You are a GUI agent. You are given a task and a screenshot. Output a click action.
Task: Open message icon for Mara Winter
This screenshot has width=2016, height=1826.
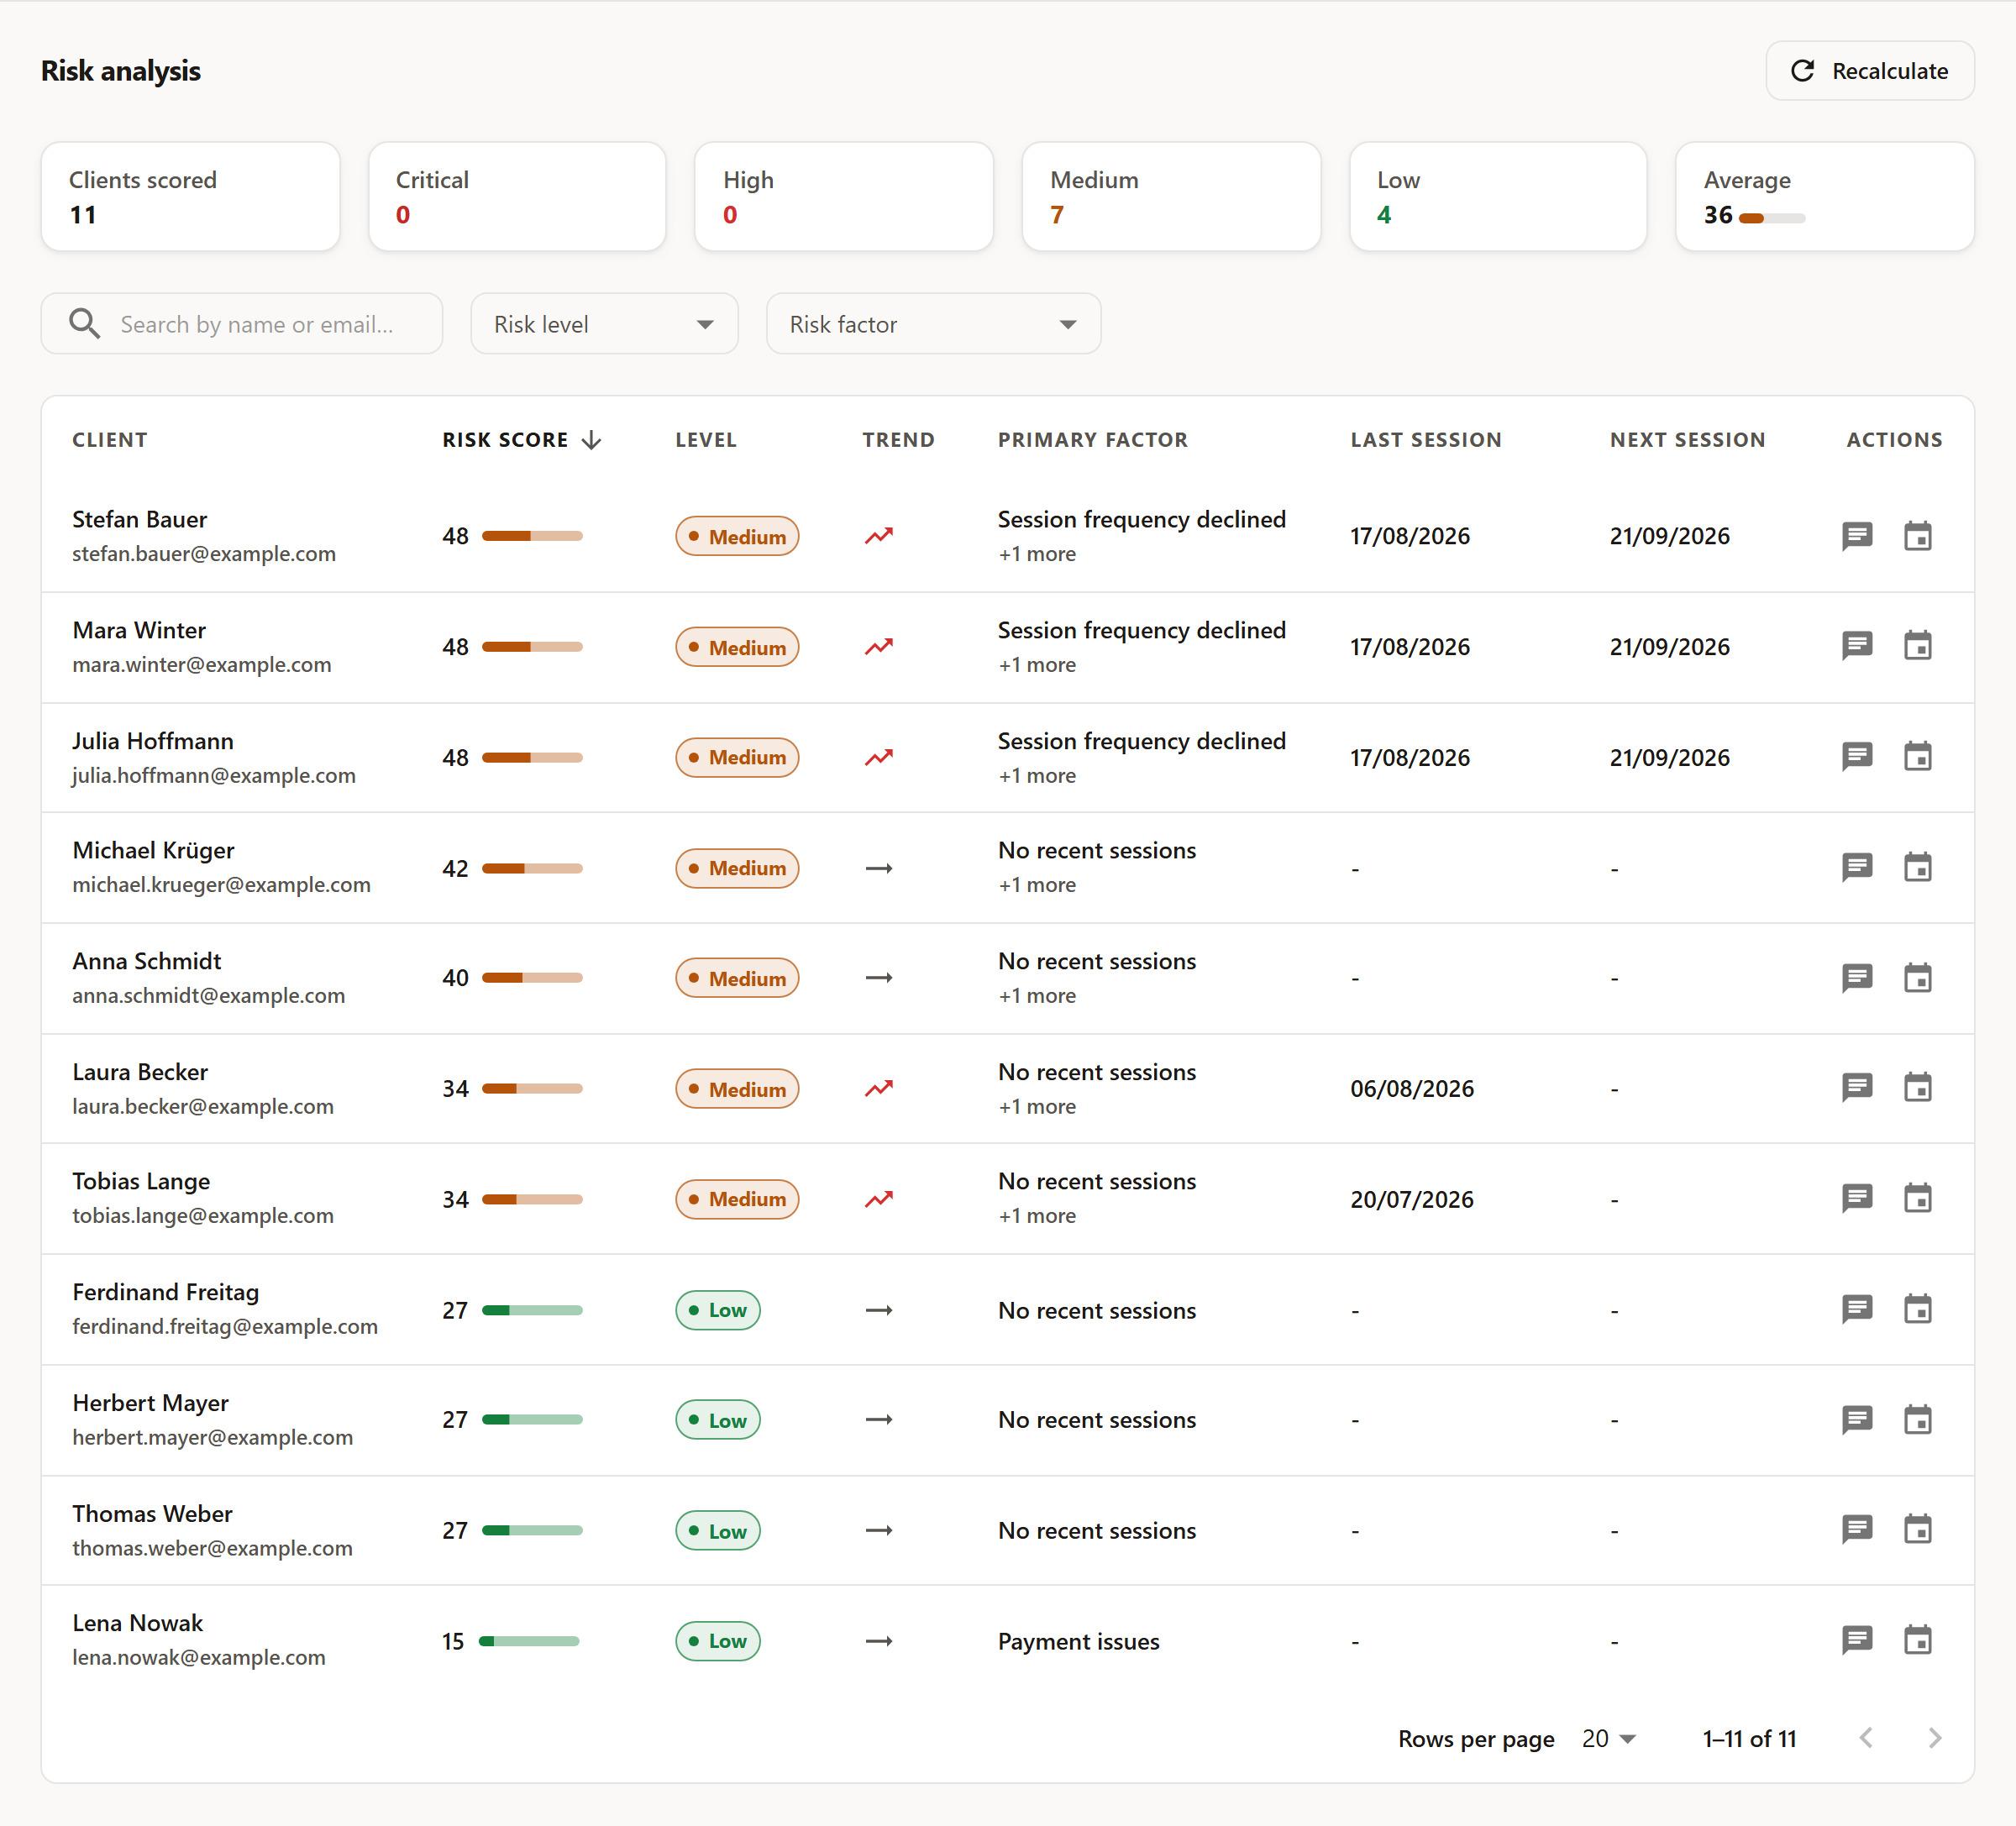pyautogui.click(x=1857, y=646)
